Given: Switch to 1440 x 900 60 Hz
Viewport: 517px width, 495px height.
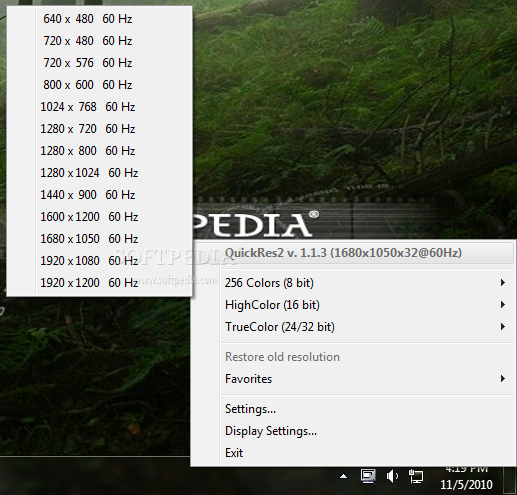Looking at the screenshot, I should tap(99, 195).
